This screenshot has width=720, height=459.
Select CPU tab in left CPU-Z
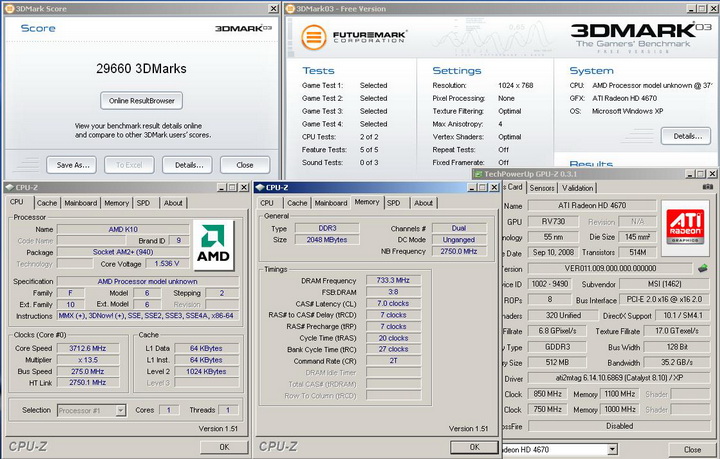tap(17, 202)
